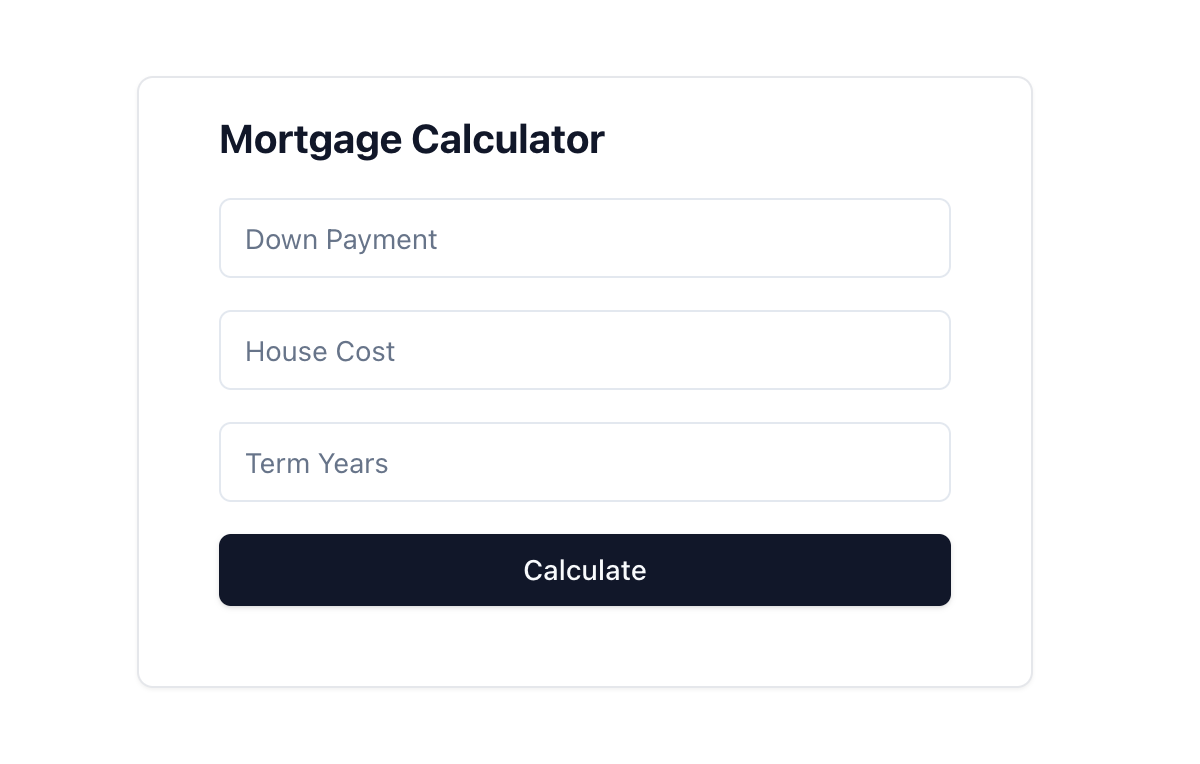
Task: Focus the House Cost input field
Action: click(585, 350)
